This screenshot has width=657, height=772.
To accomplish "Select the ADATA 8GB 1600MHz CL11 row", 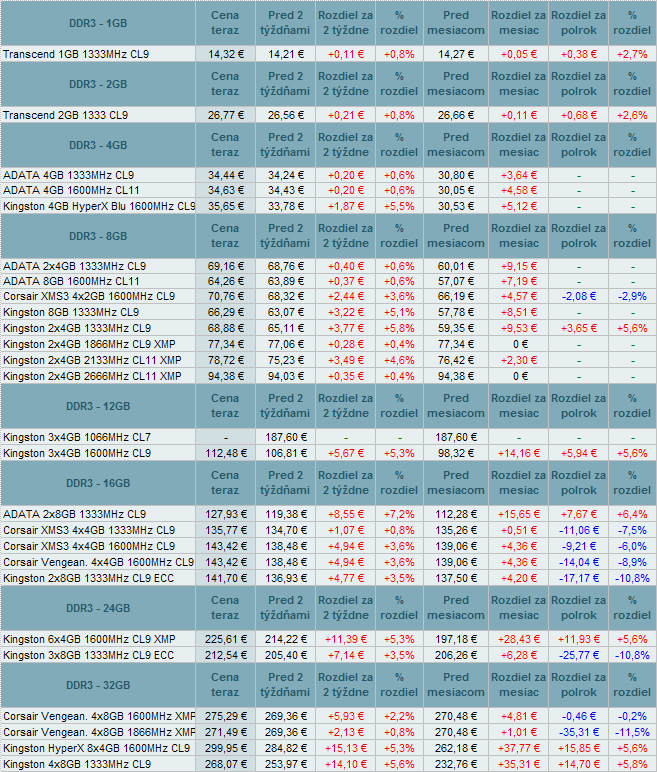I will (x=328, y=282).
